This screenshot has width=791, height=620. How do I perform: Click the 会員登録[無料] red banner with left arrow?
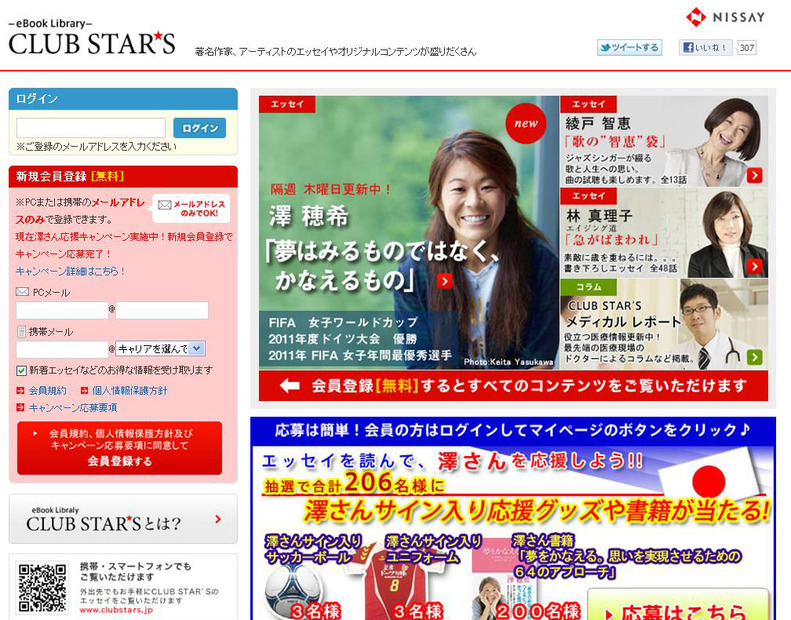coord(514,386)
